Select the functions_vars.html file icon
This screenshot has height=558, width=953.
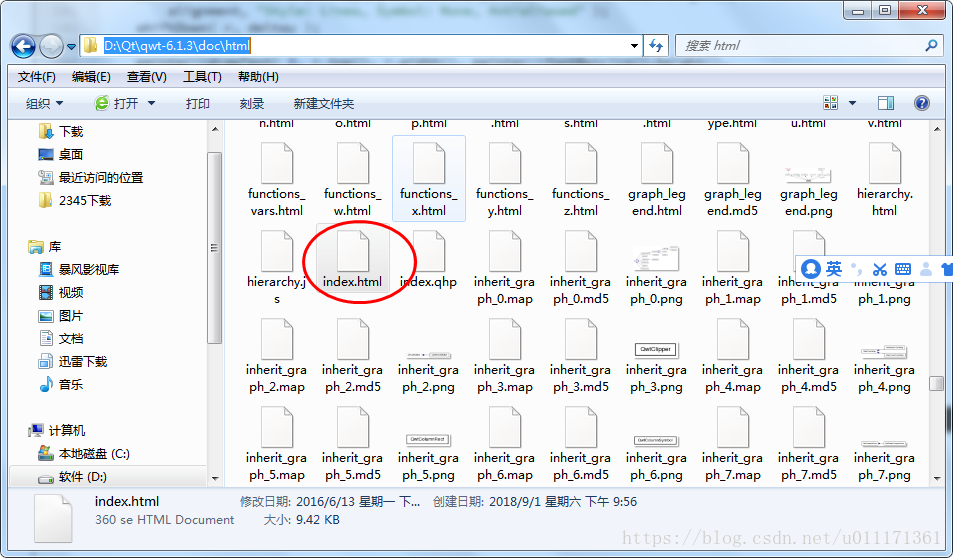277,163
